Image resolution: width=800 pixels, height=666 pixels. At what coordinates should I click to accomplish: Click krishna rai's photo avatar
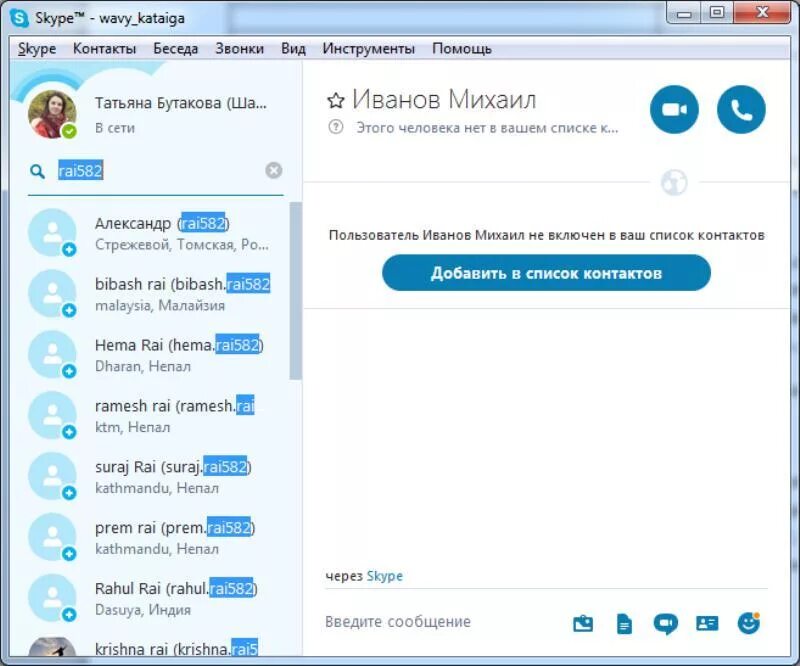(52, 647)
